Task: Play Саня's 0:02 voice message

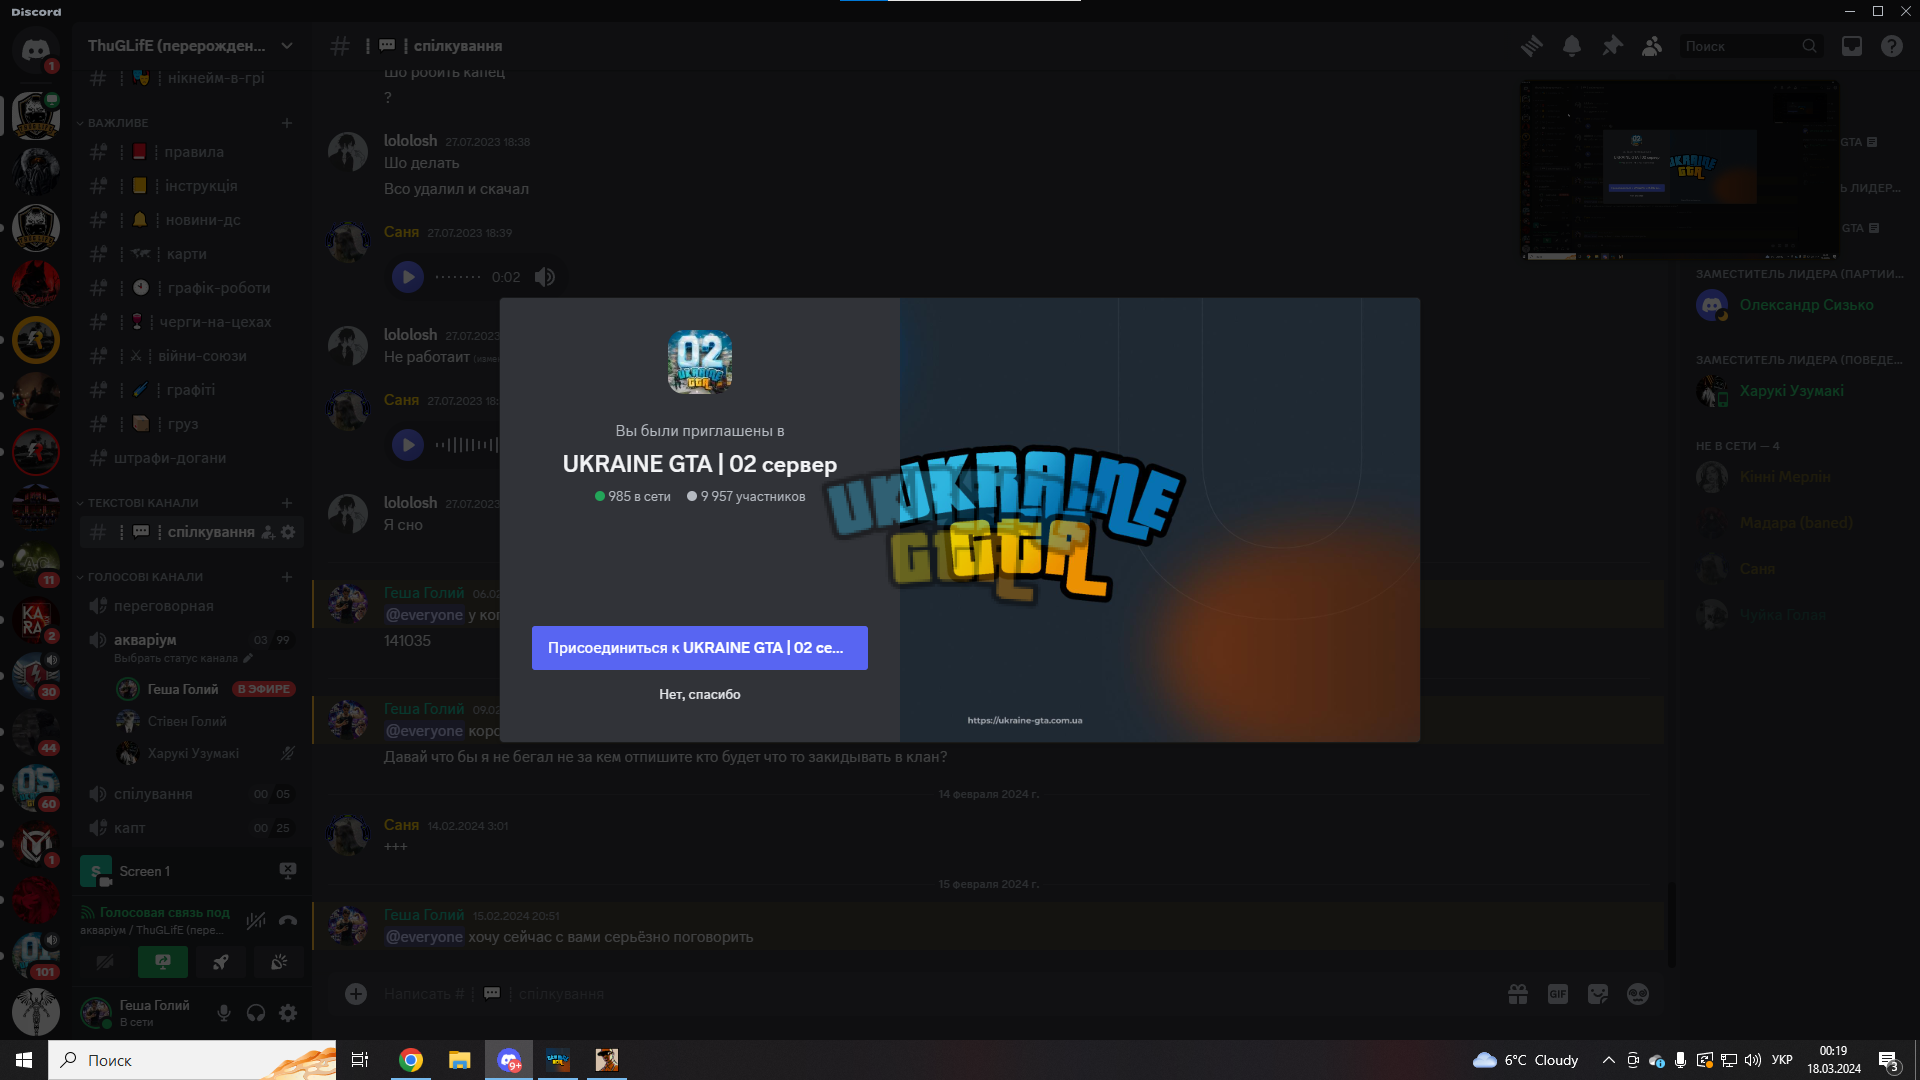Action: (408, 277)
